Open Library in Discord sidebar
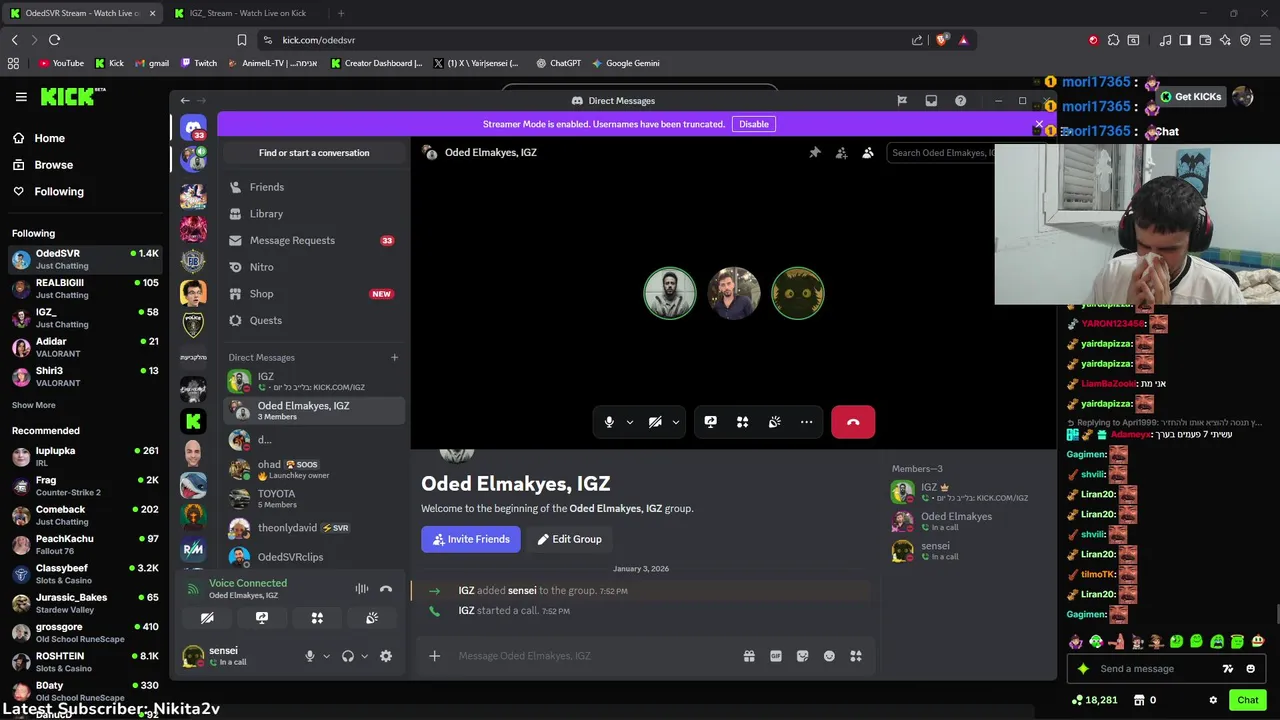This screenshot has width=1280, height=720. (x=314, y=214)
